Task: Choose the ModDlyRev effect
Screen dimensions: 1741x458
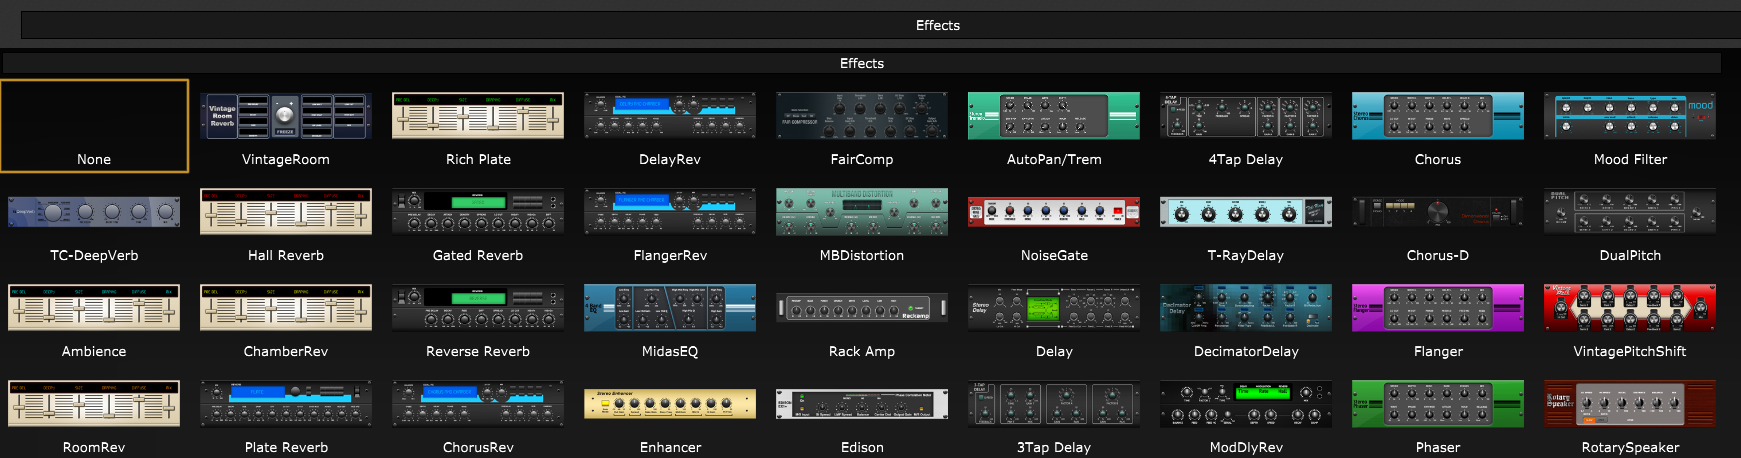Action: click(x=1246, y=413)
